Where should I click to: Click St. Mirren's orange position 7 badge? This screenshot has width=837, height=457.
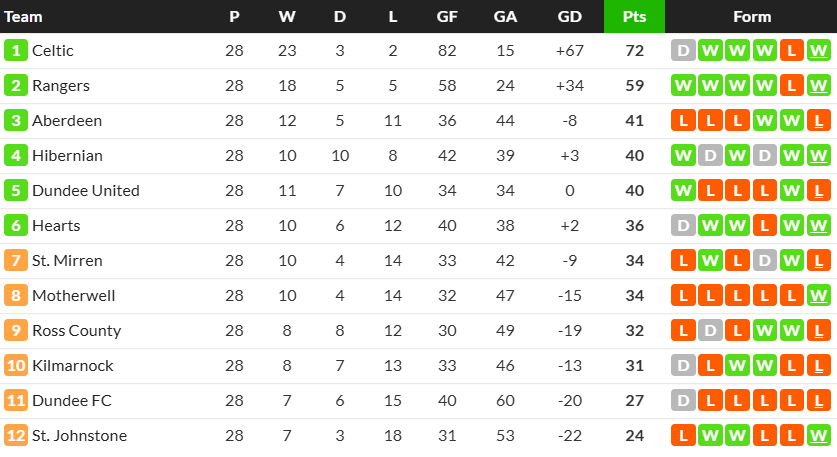pos(16,261)
